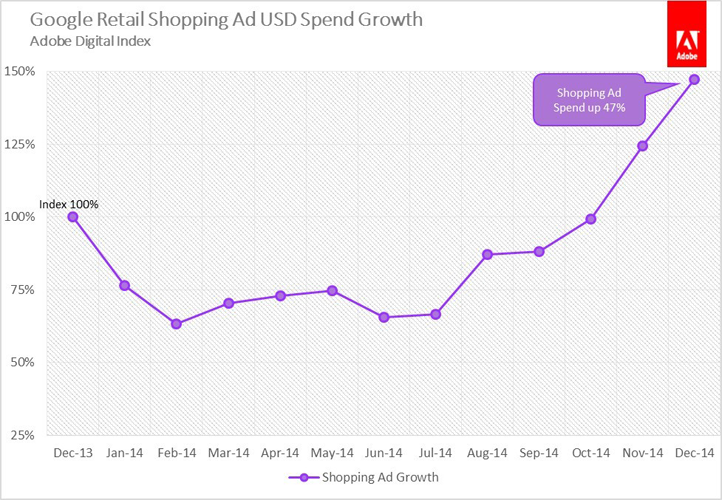Select the Jan-14 data point
722x500 pixels.
coord(124,286)
